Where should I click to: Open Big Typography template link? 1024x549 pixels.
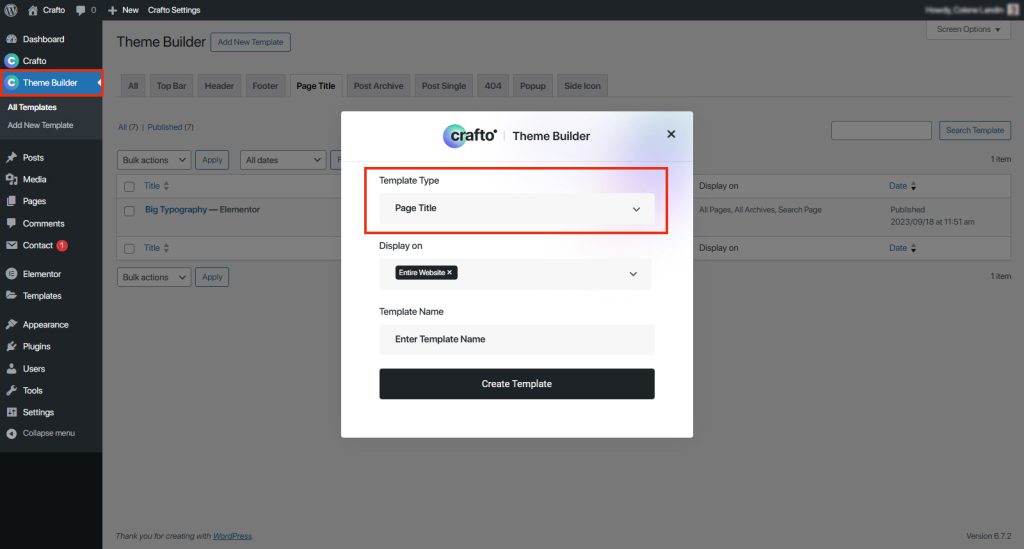[x=176, y=210]
